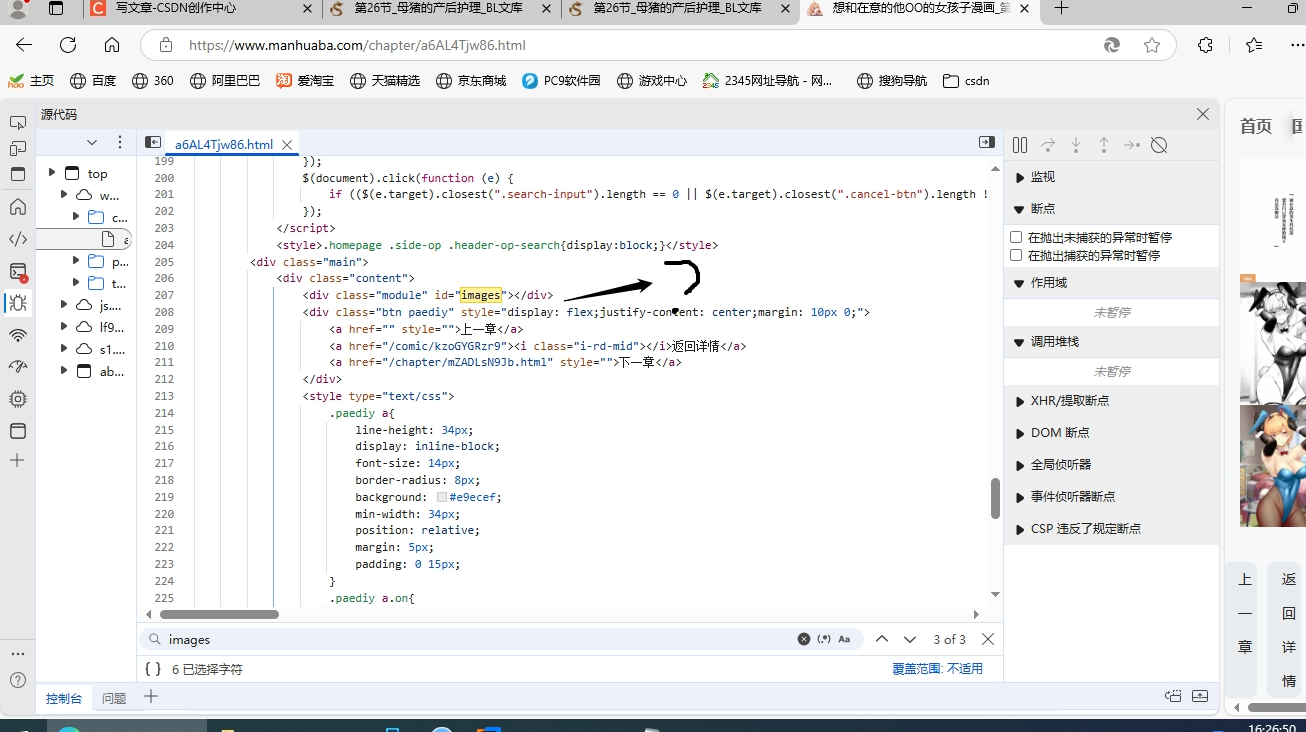Click the #e9ecef color swatch in code
Viewport: 1306px width, 732px height.
coord(441,497)
